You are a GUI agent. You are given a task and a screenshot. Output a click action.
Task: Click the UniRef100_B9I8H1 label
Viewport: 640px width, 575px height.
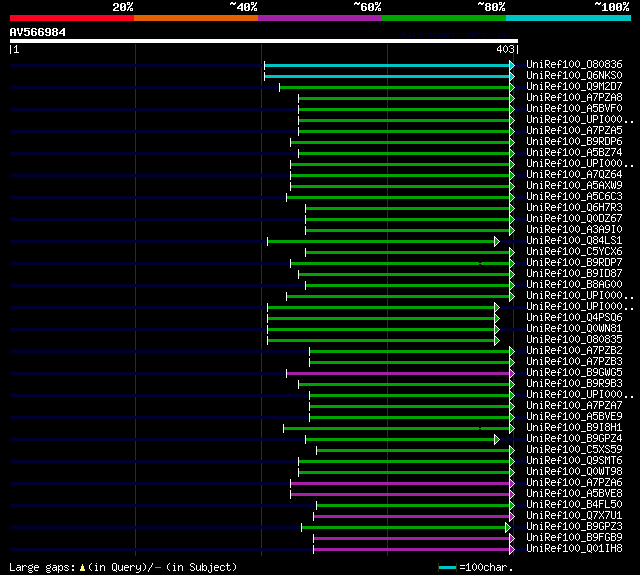click(x=574, y=428)
